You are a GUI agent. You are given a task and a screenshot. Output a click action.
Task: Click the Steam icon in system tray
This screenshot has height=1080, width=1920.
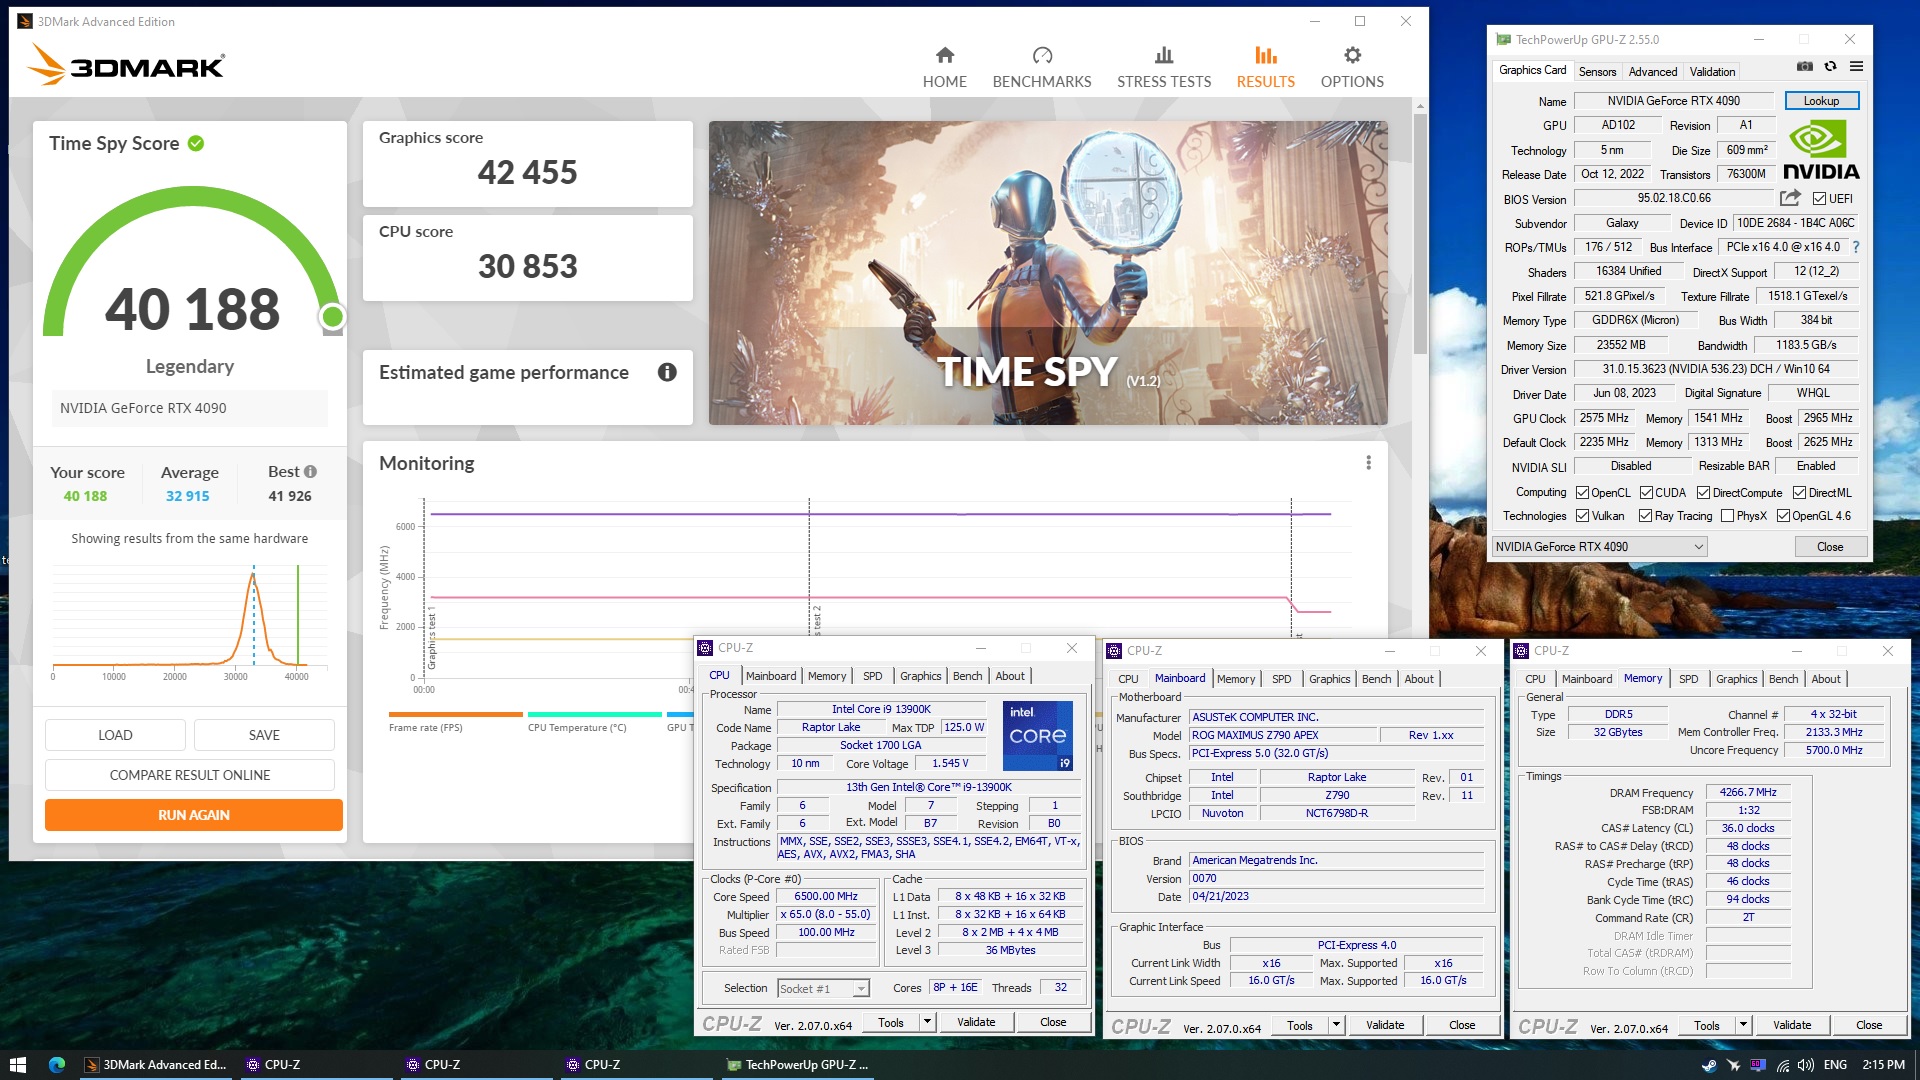pyautogui.click(x=1709, y=1065)
